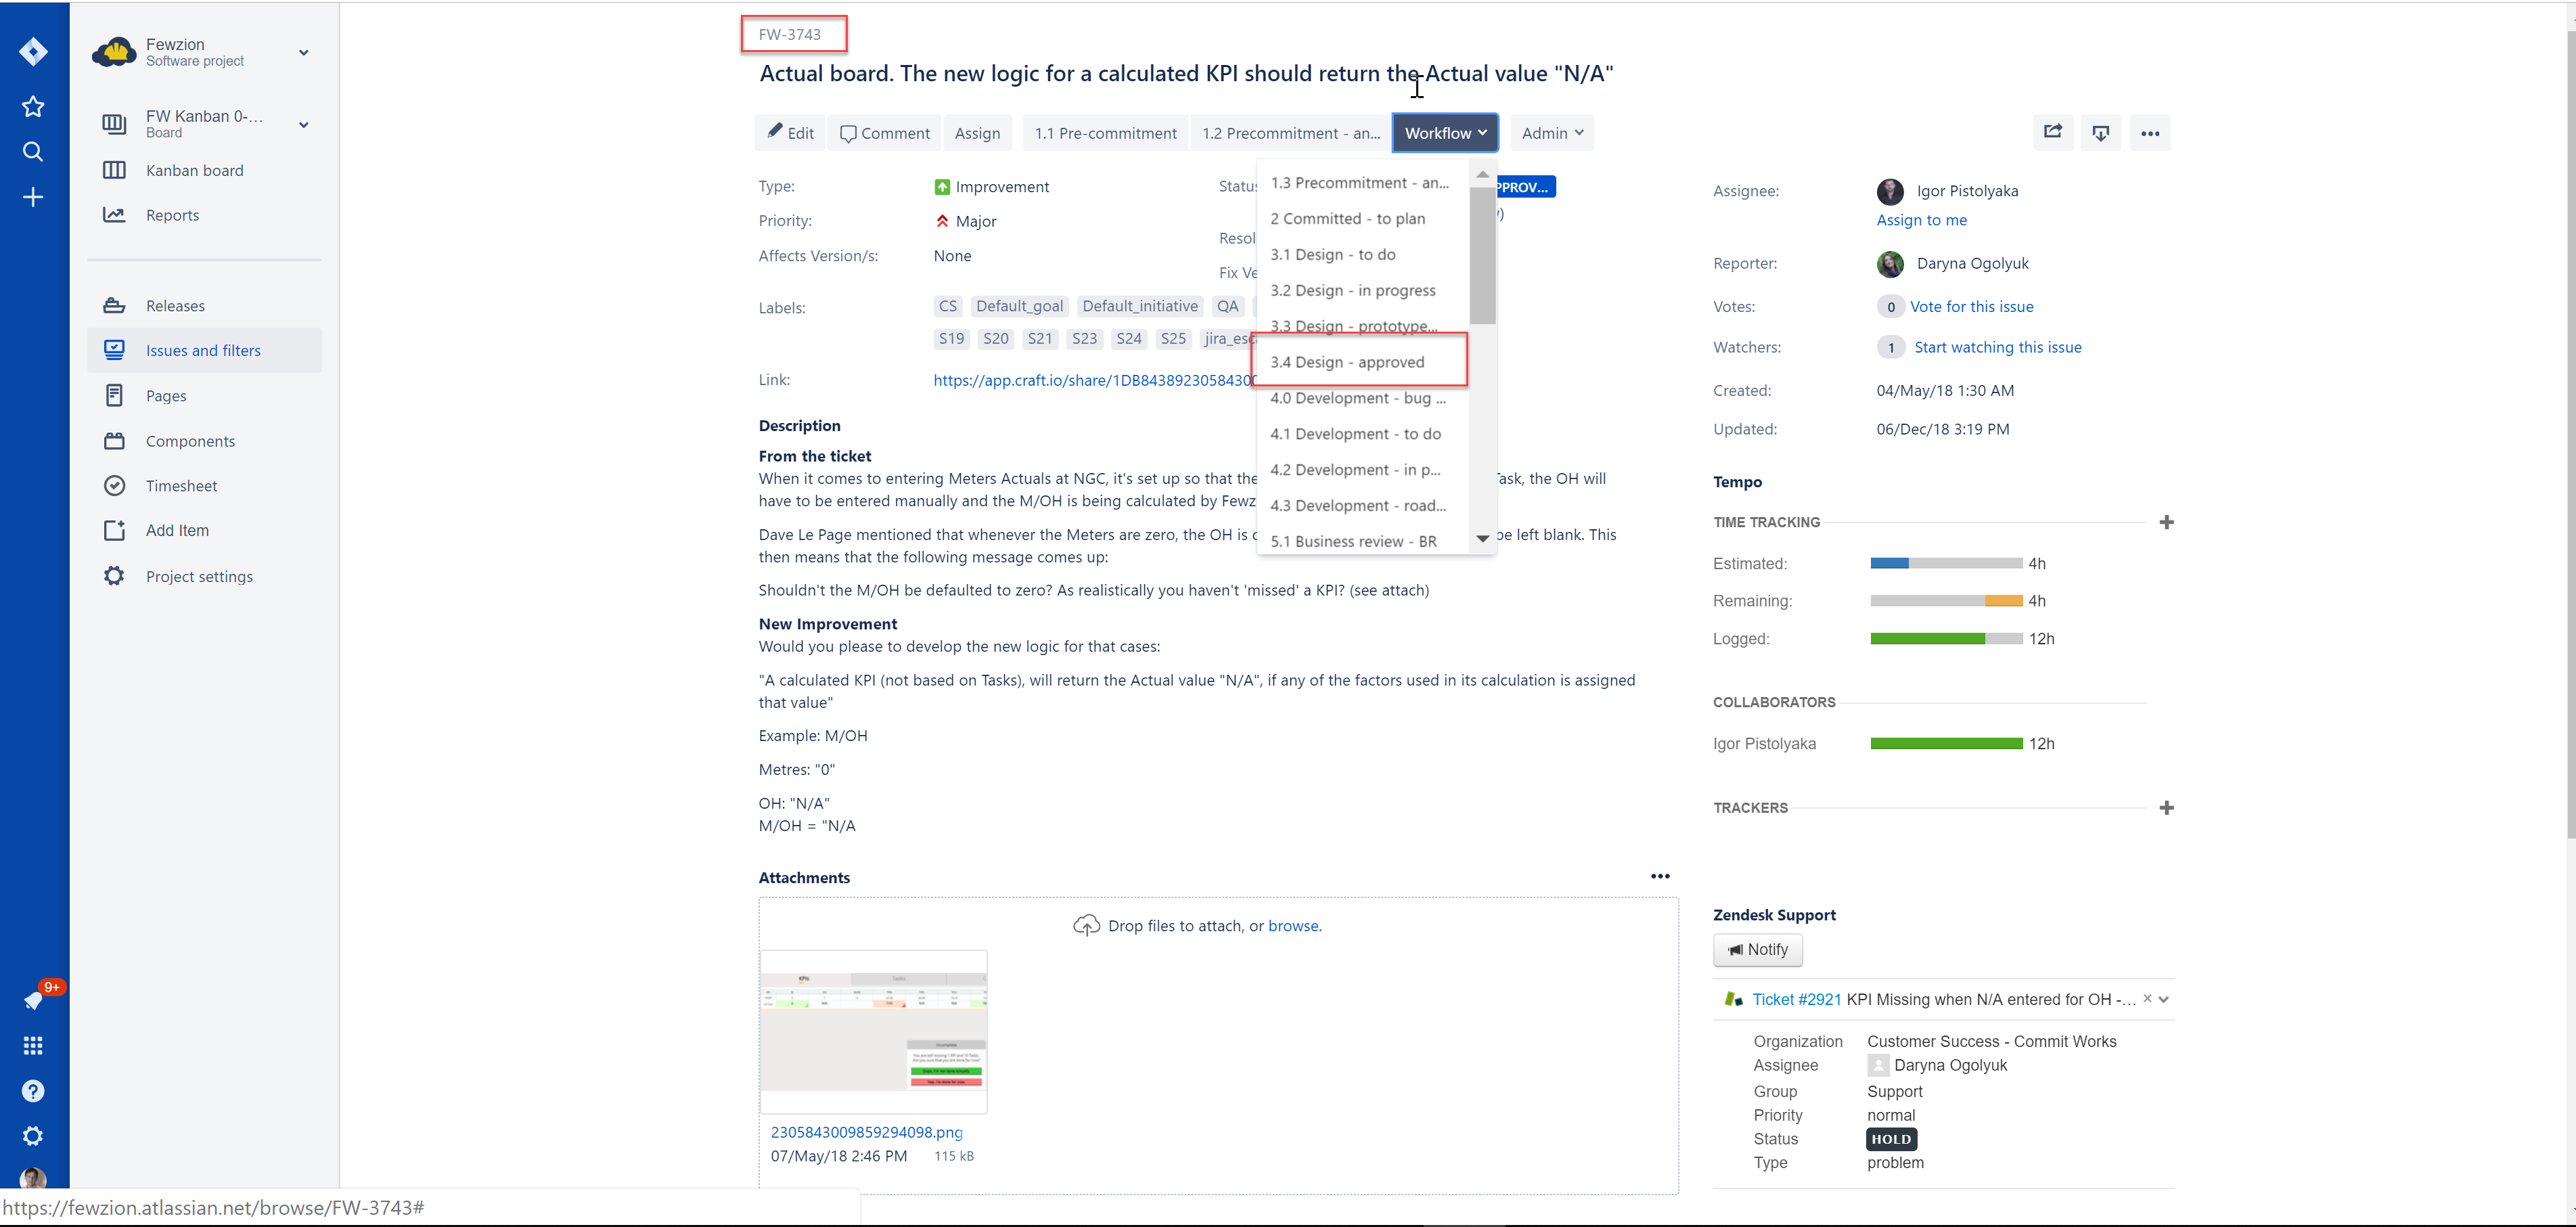This screenshot has width=2576, height=1227.
Task: Click the Assign to me link
Action: pos(1922,219)
